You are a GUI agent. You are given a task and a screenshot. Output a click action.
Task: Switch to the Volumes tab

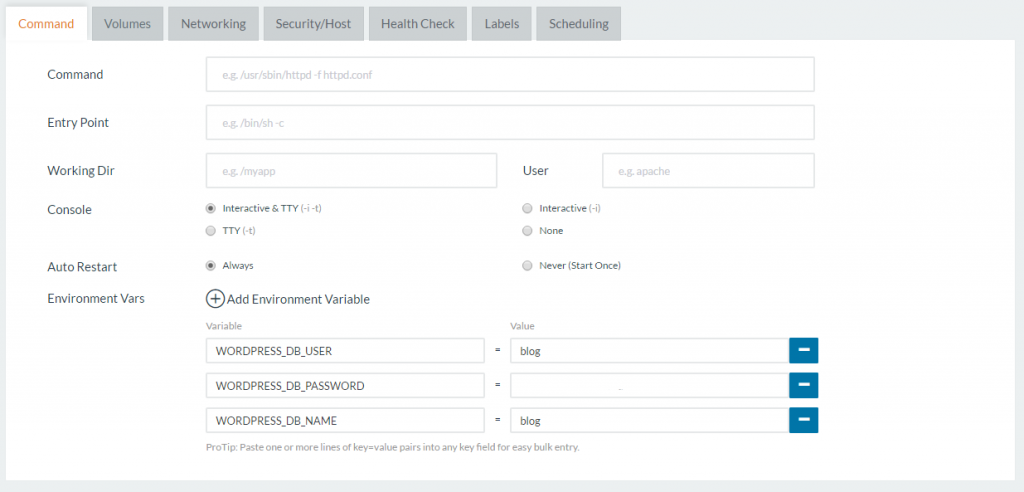(127, 24)
